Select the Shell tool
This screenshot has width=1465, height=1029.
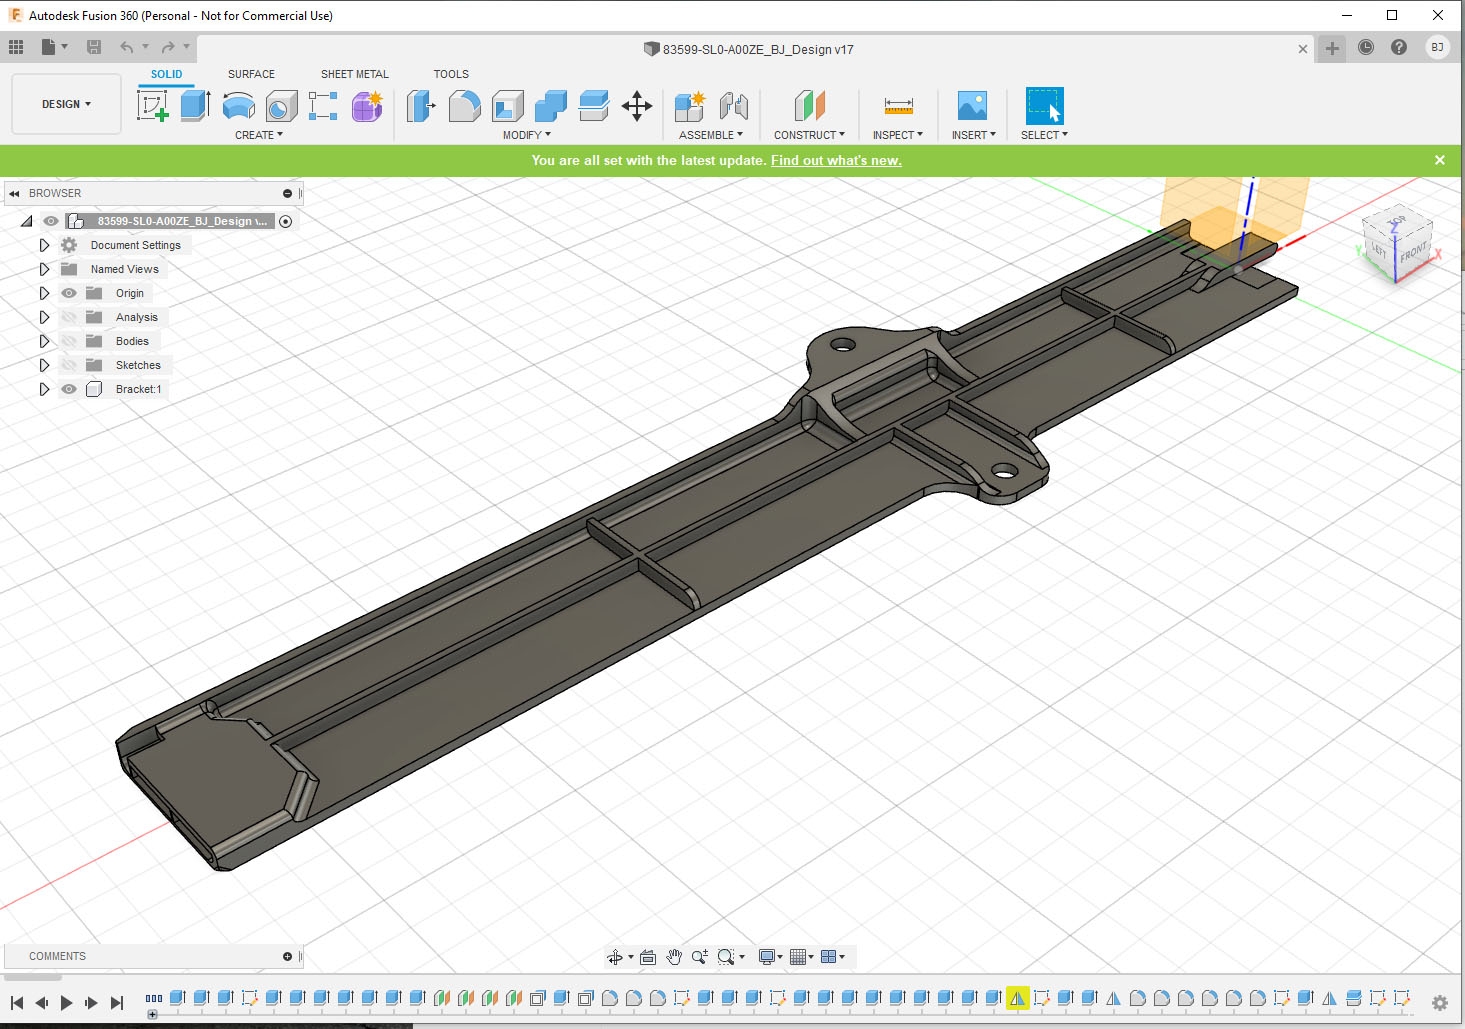(x=507, y=106)
